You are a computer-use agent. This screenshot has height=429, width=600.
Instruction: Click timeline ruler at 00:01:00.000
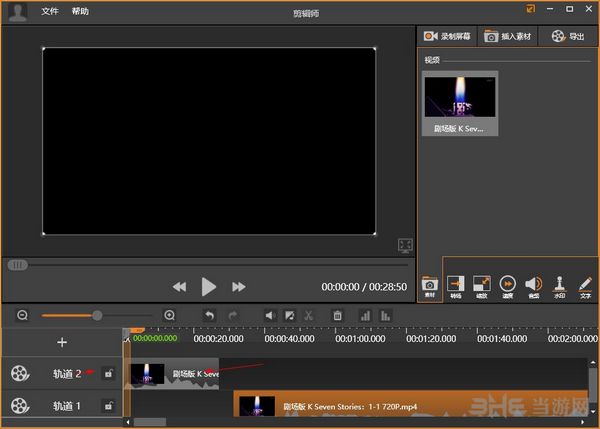(x=360, y=338)
